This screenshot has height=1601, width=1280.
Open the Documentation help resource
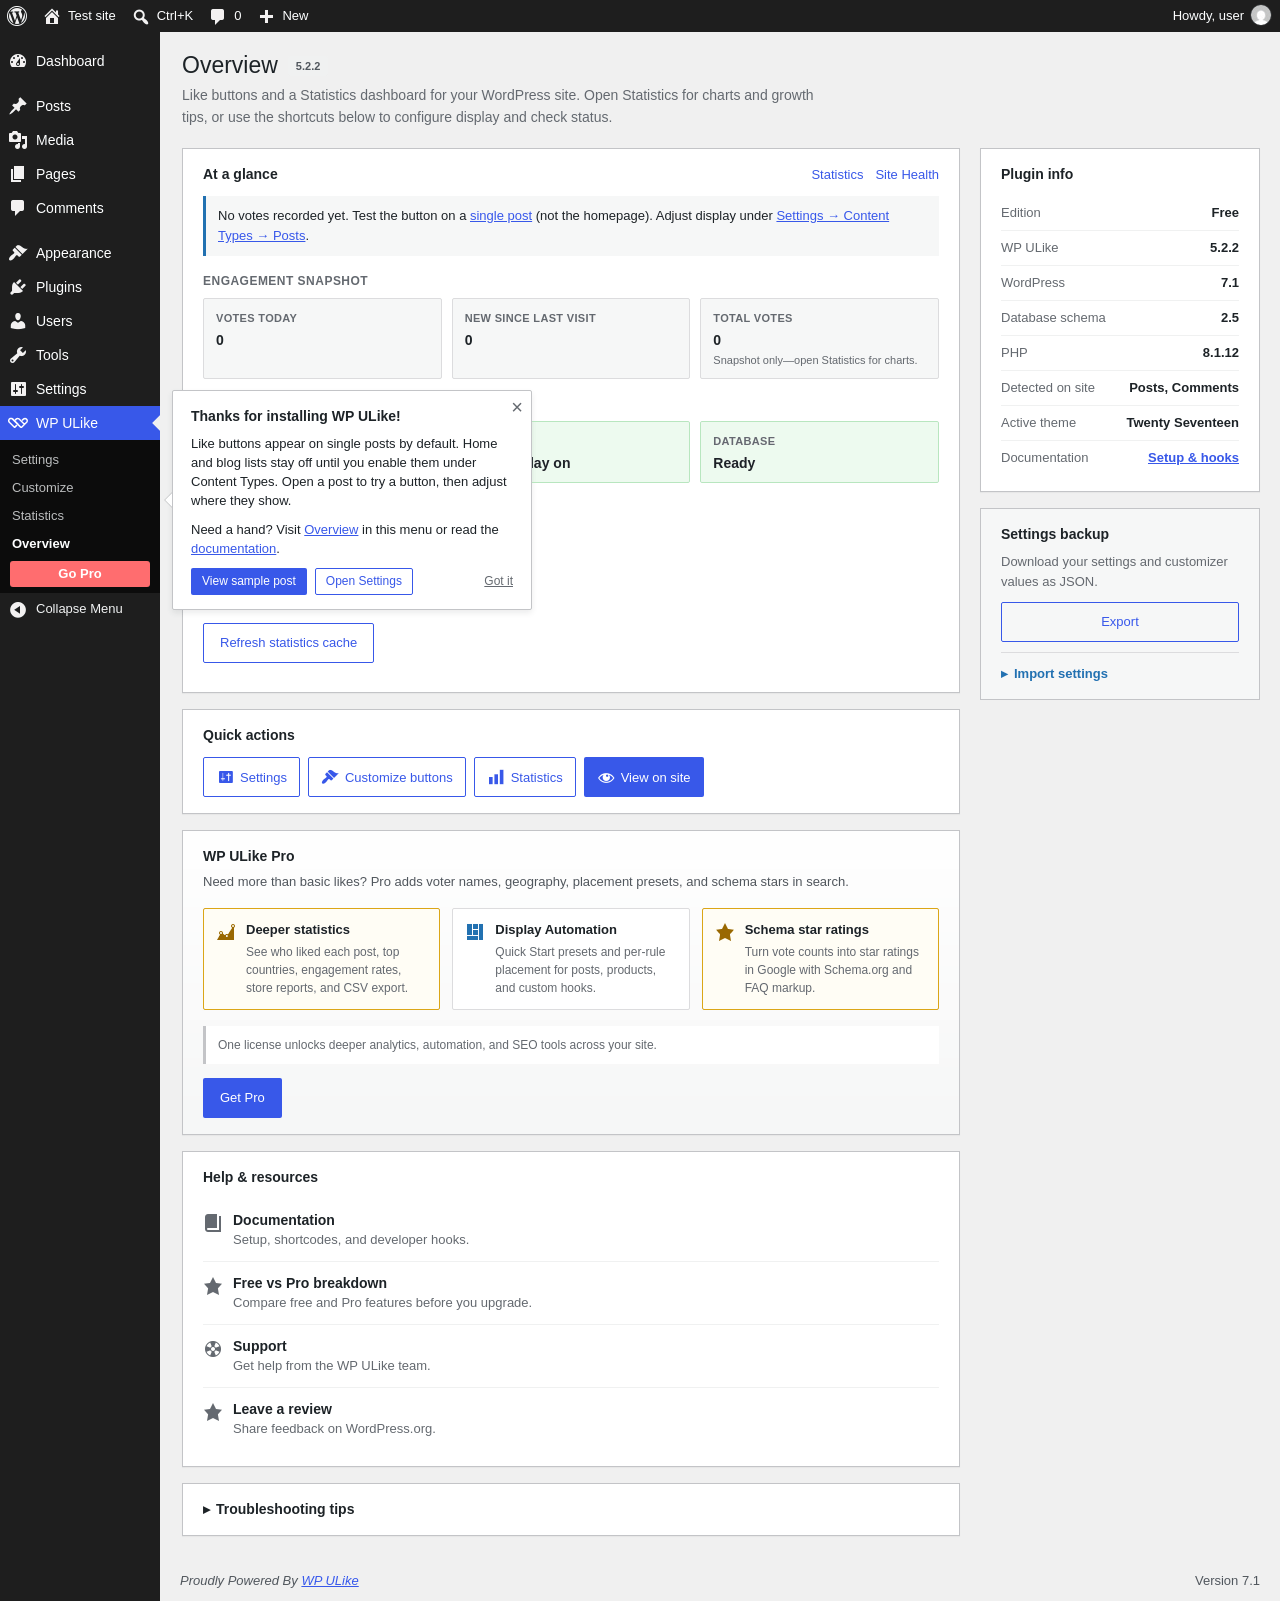tap(571, 1231)
